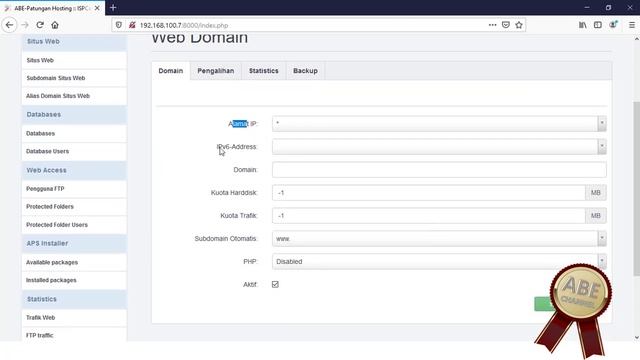Open the Subdomain Otomatis dropdown
Image resolution: width=640 pixels, height=360 pixels.
tap(439, 238)
